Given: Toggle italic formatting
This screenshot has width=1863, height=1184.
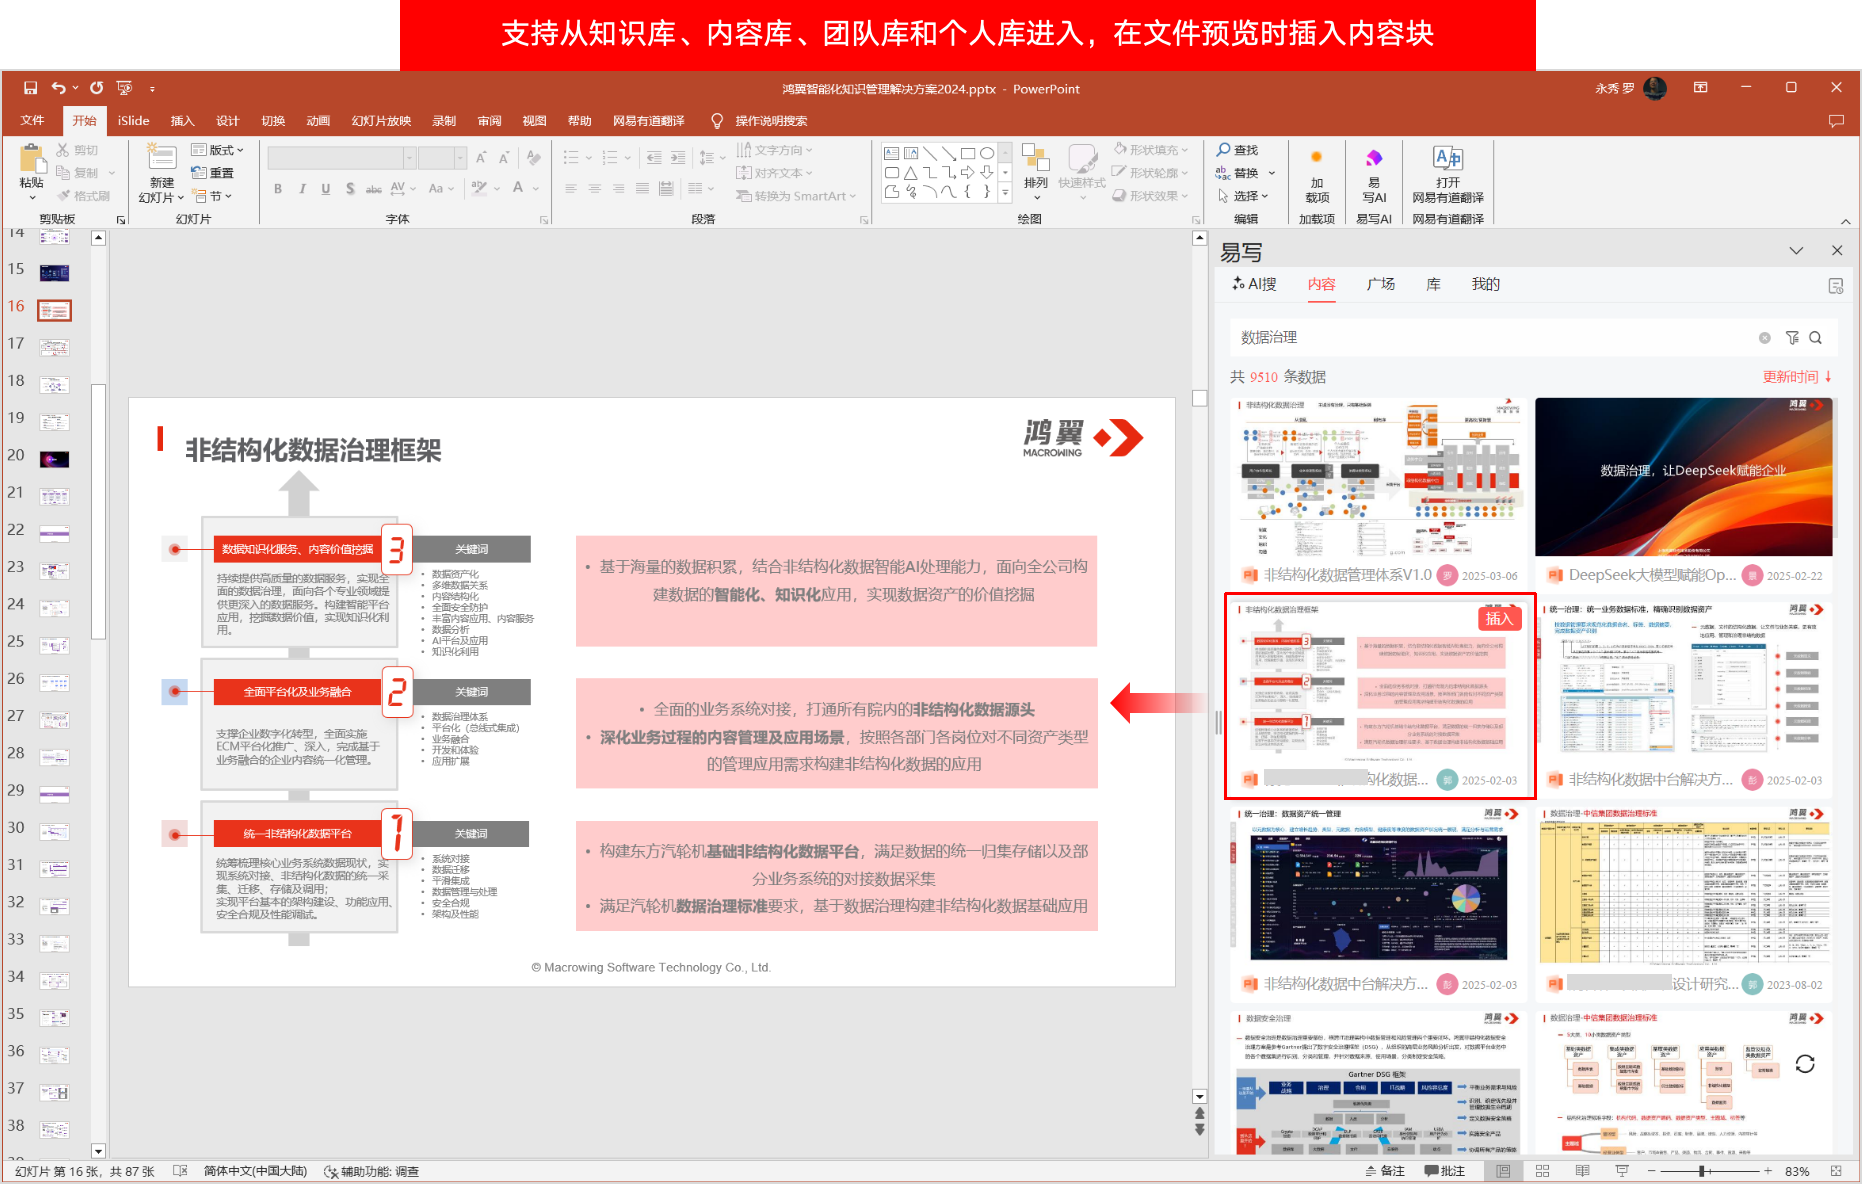Looking at the screenshot, I should pos(301,188).
